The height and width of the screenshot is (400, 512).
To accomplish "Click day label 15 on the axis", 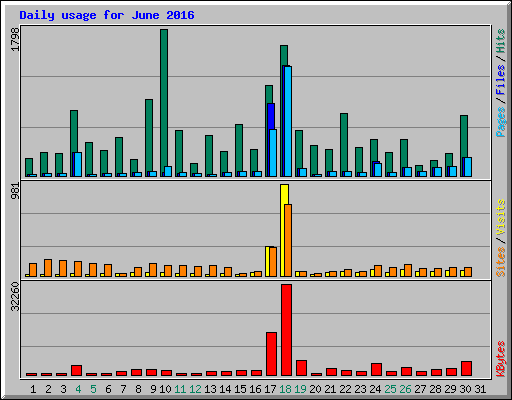I will 240,389.
